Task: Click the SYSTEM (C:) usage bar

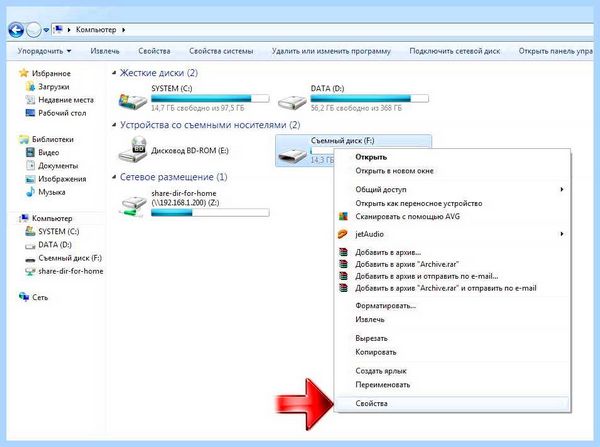Action: coord(210,98)
